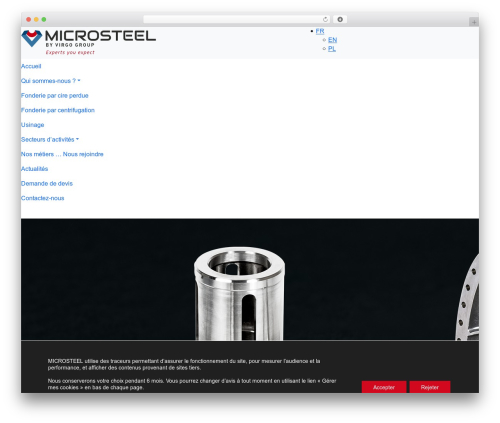Click the steel cylinder hero image
The image size is (500, 423).
pyautogui.click(x=239, y=293)
